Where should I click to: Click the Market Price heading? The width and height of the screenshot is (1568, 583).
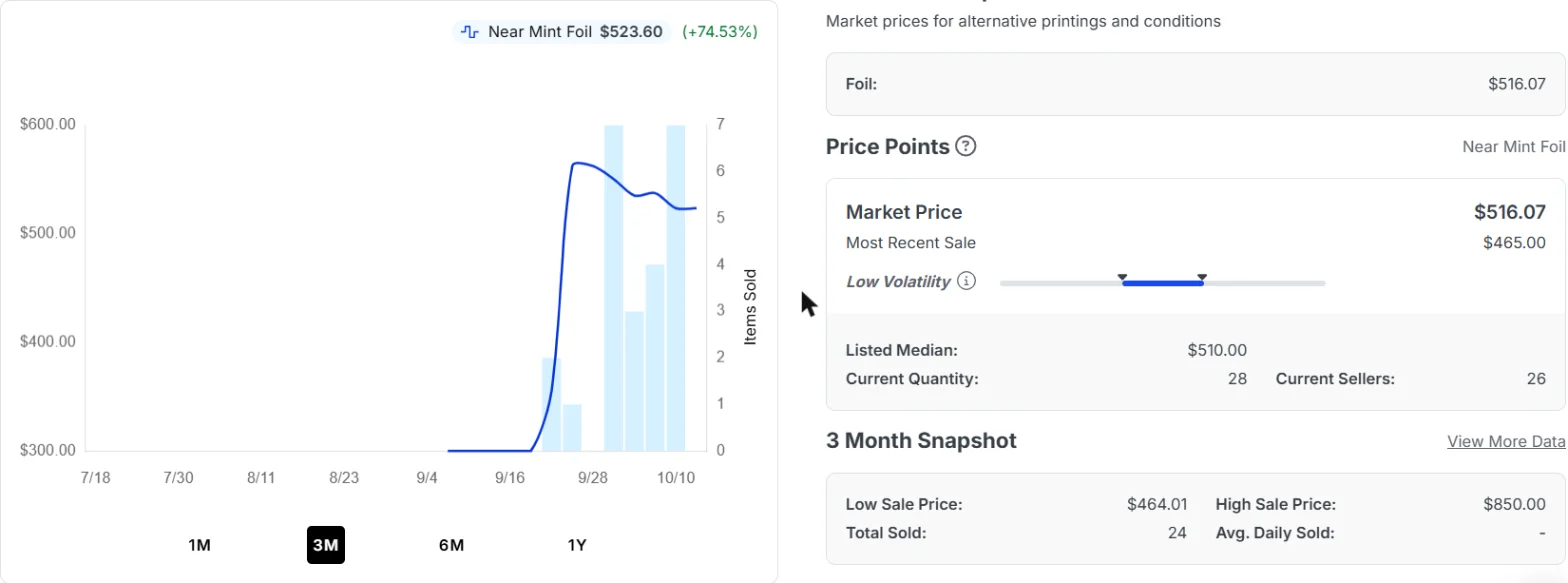[x=904, y=212]
